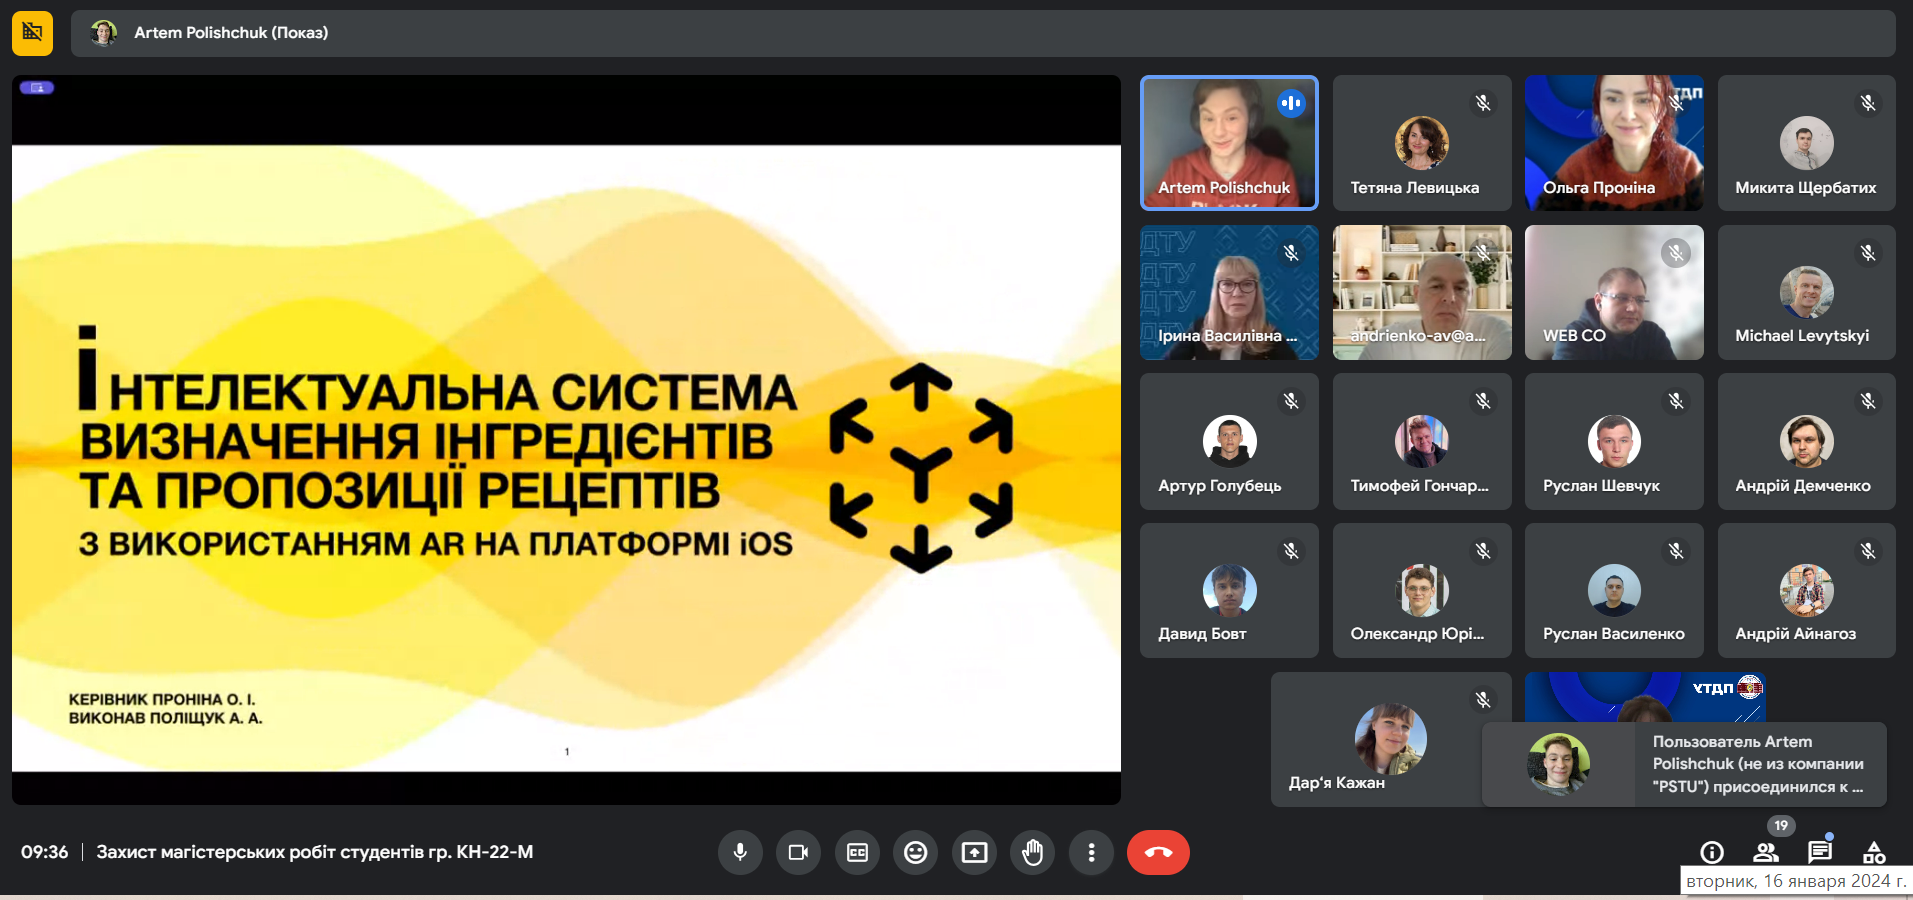Click the avatar of Андрій Айнагоз
Screen dimensions: 1913x900
click(x=1806, y=590)
